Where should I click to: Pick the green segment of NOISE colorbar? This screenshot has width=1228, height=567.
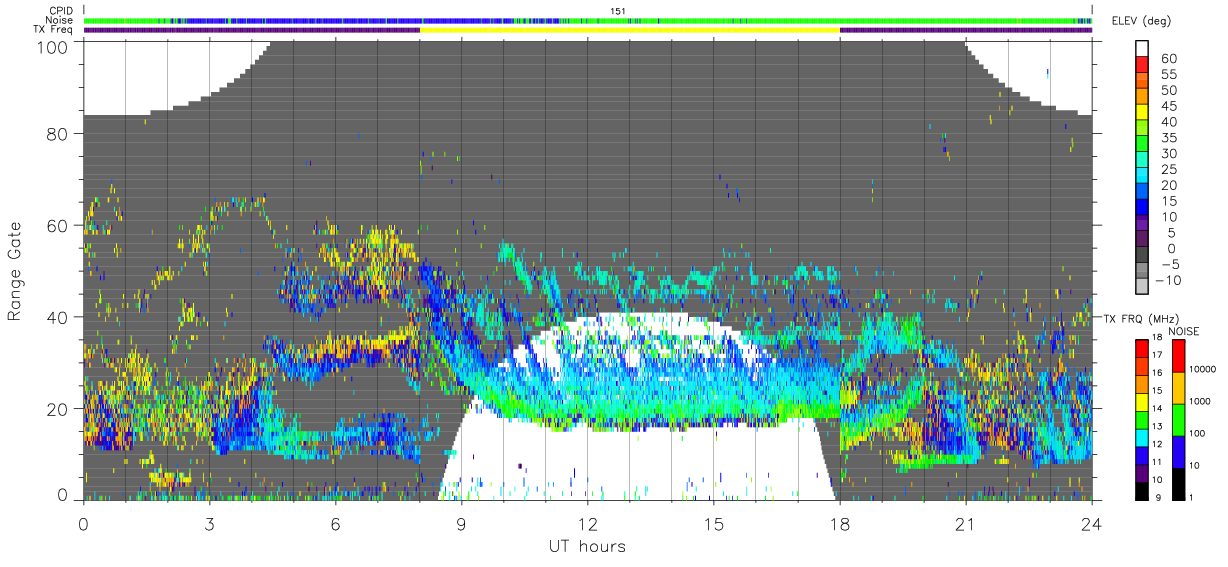point(1177,419)
